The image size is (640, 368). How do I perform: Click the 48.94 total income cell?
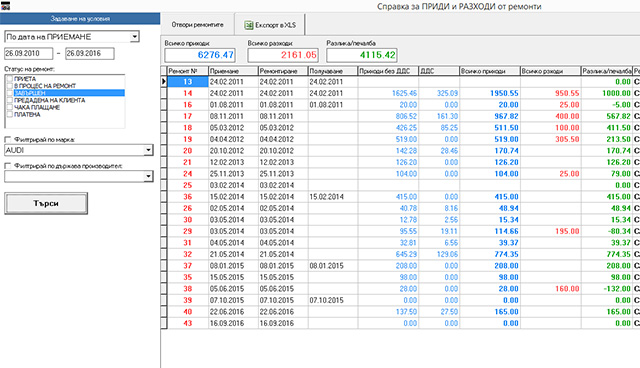click(490, 208)
